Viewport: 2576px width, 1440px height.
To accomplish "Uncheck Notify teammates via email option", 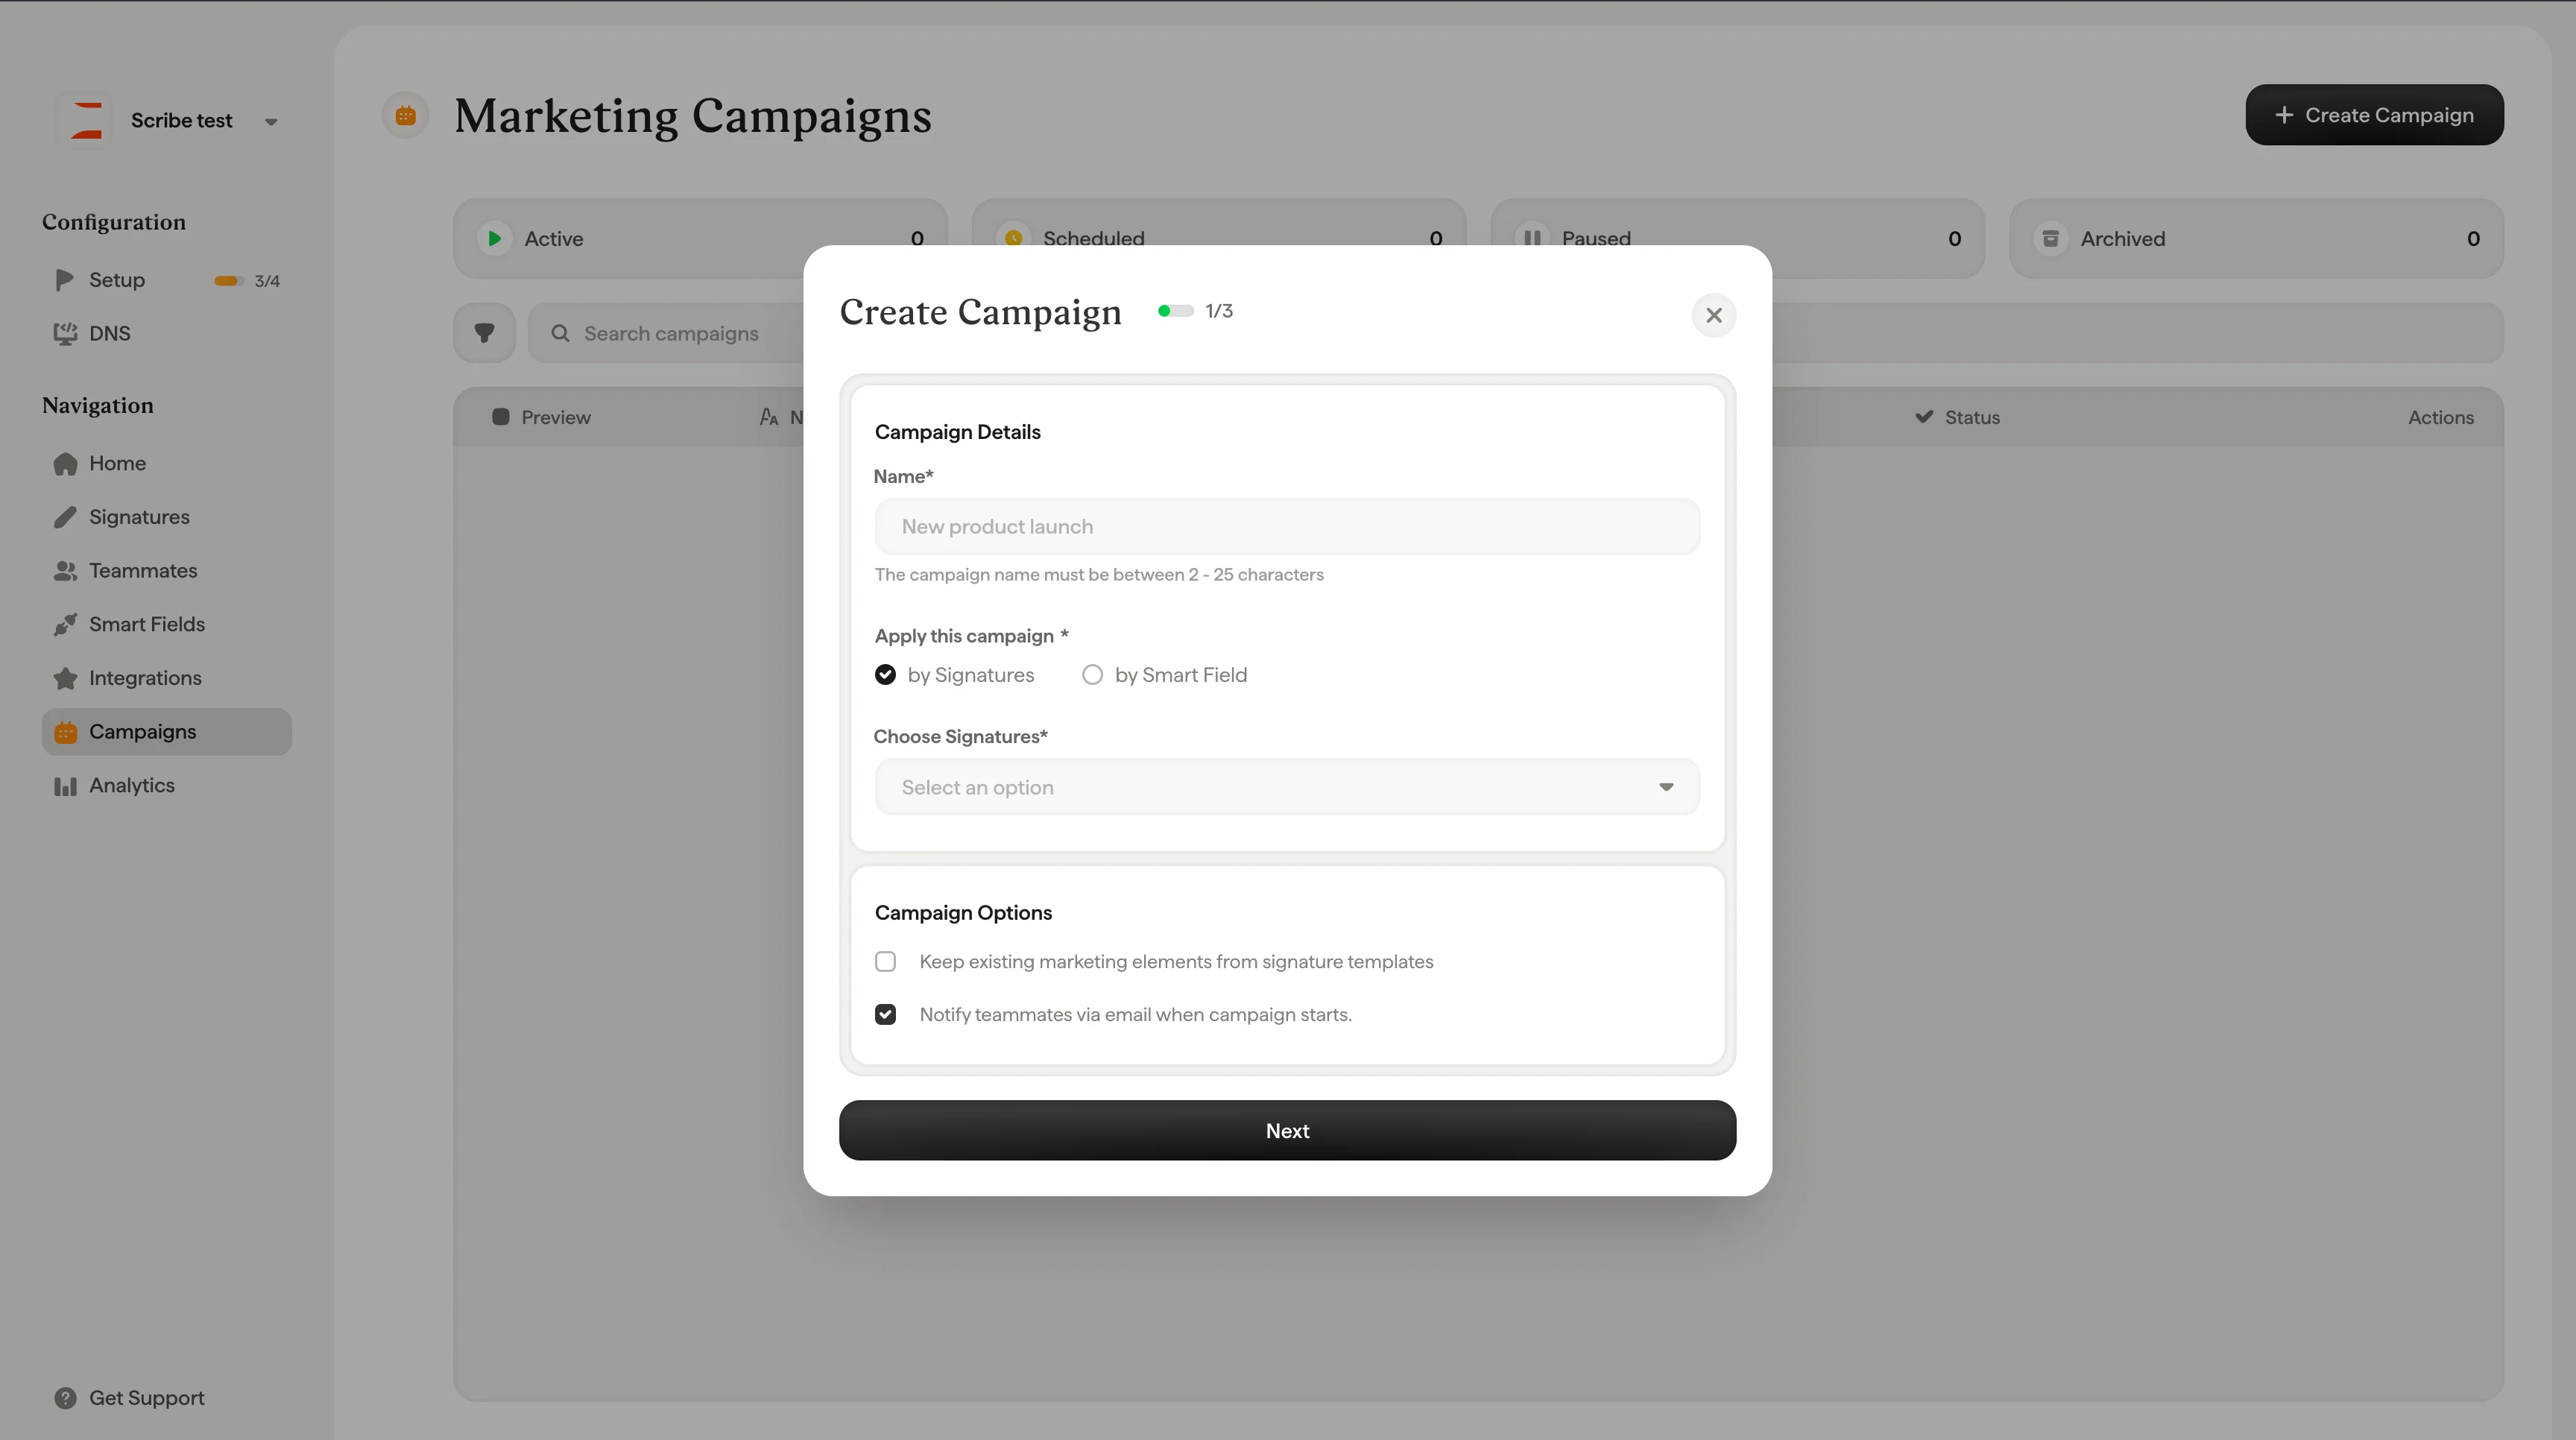I will [x=885, y=1015].
